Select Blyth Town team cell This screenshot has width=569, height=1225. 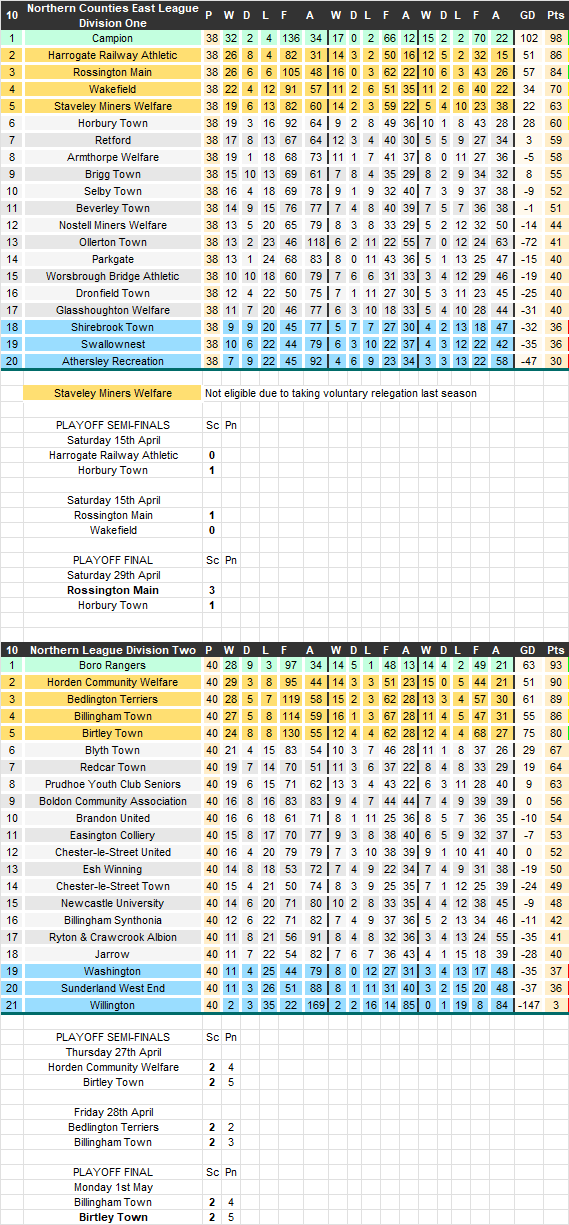112,750
